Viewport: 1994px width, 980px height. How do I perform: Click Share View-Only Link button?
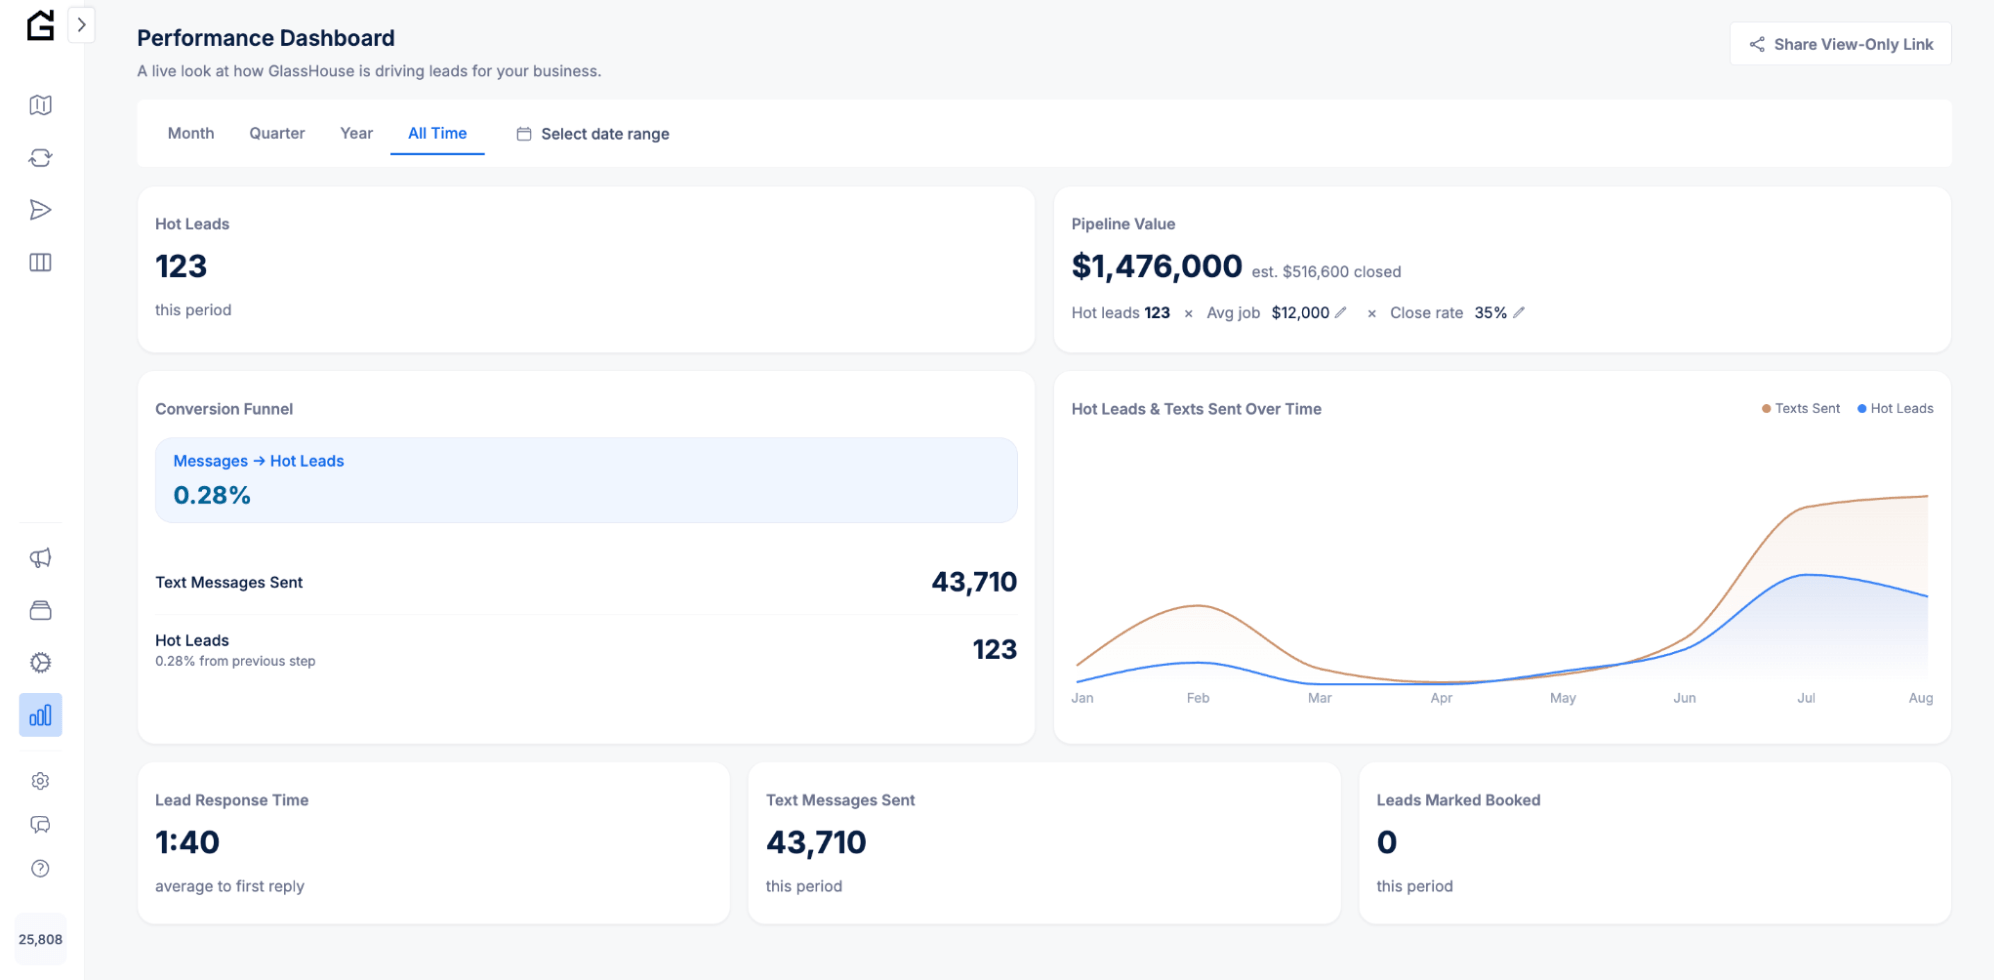coord(1841,44)
